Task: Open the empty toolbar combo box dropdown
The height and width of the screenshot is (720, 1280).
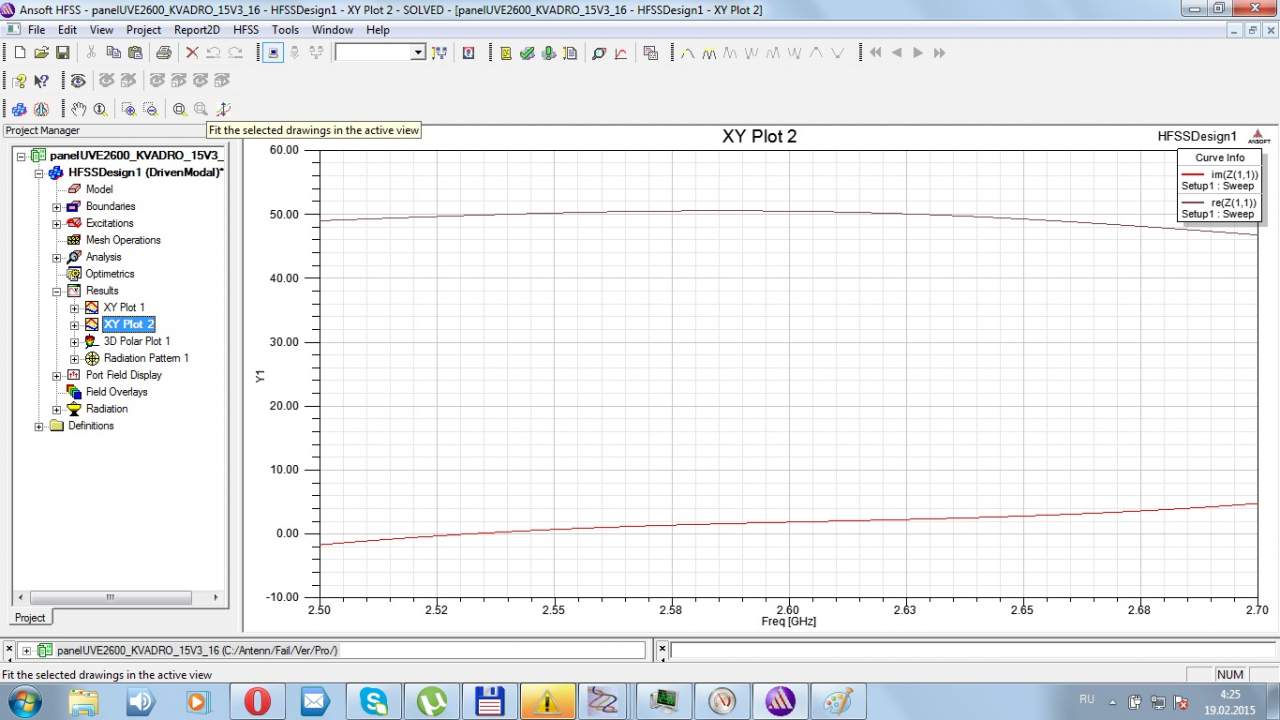Action: 418,53
